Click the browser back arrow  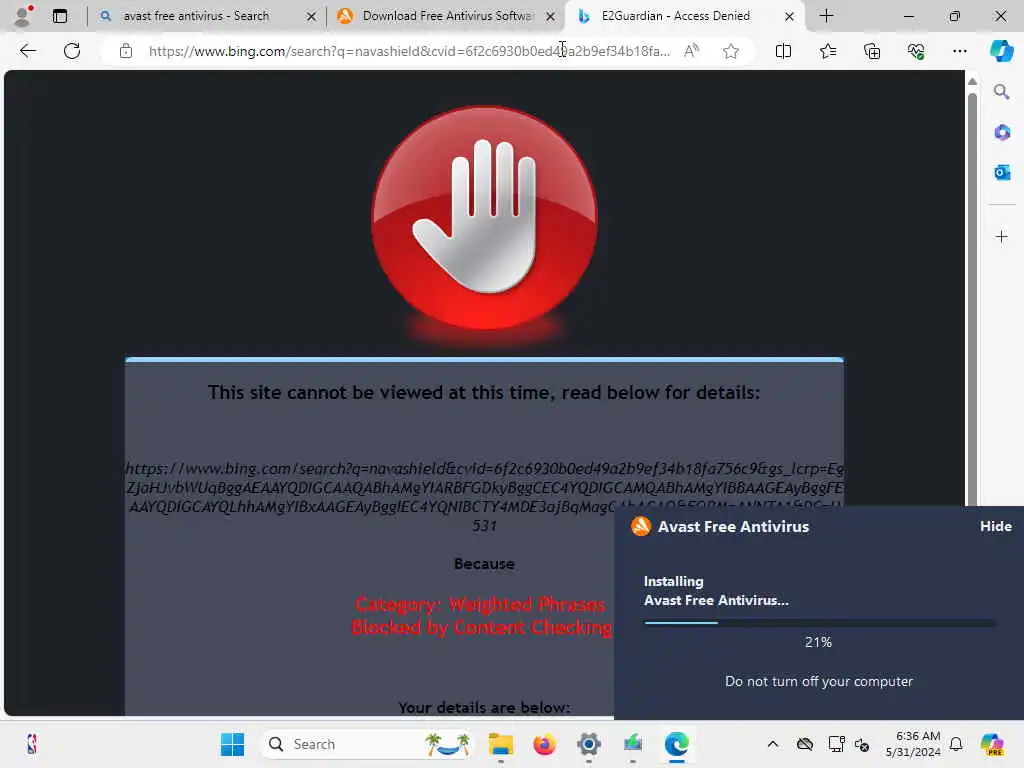[x=27, y=51]
